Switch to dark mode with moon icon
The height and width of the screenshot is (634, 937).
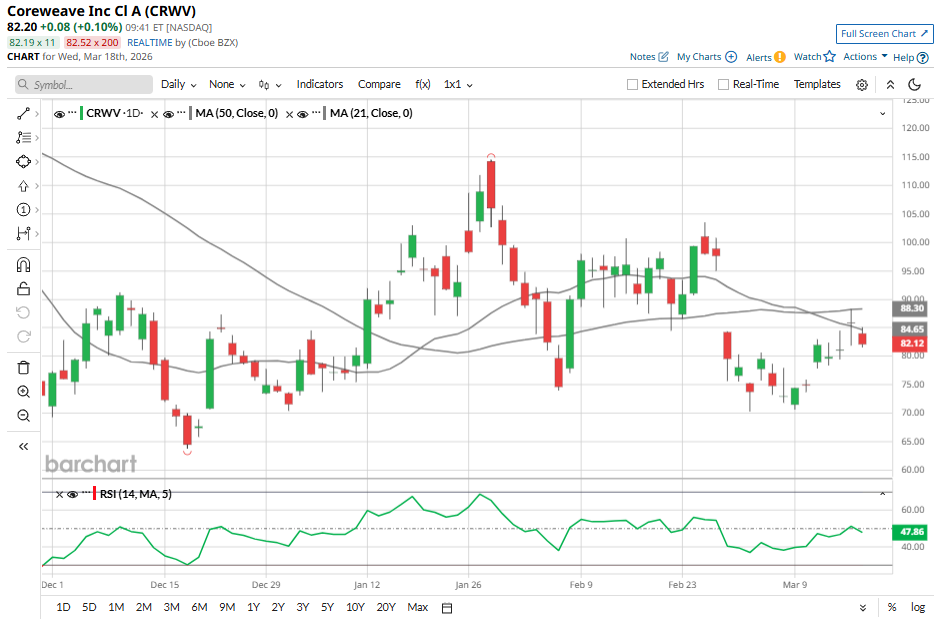point(914,85)
